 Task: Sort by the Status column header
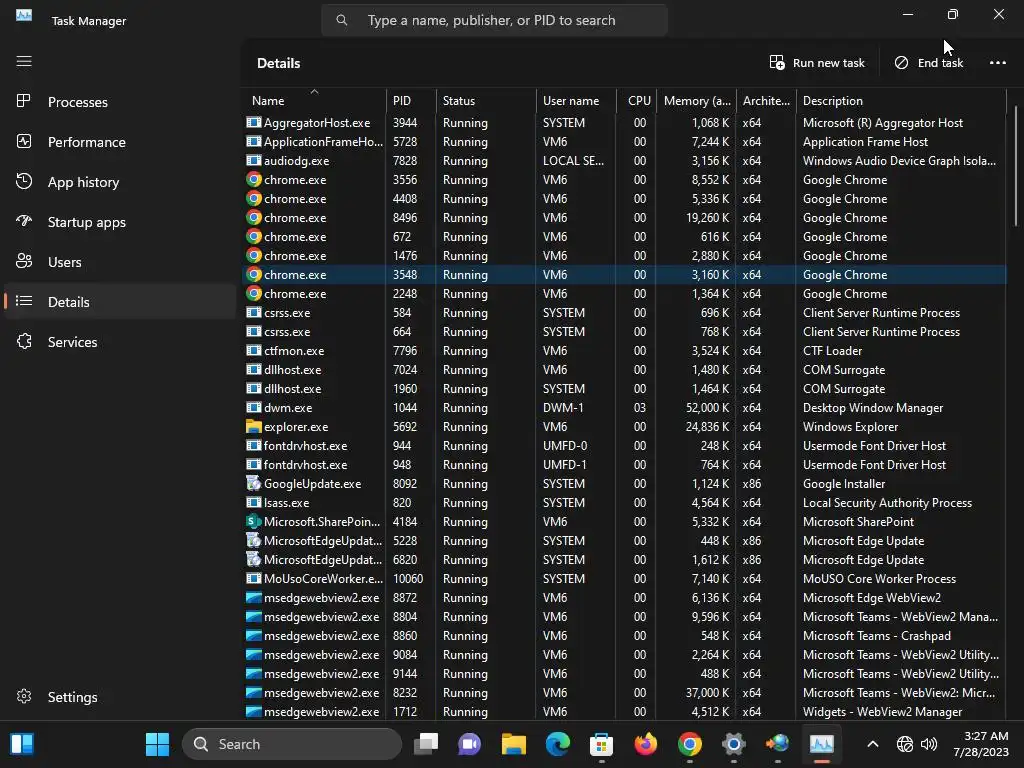coord(486,100)
